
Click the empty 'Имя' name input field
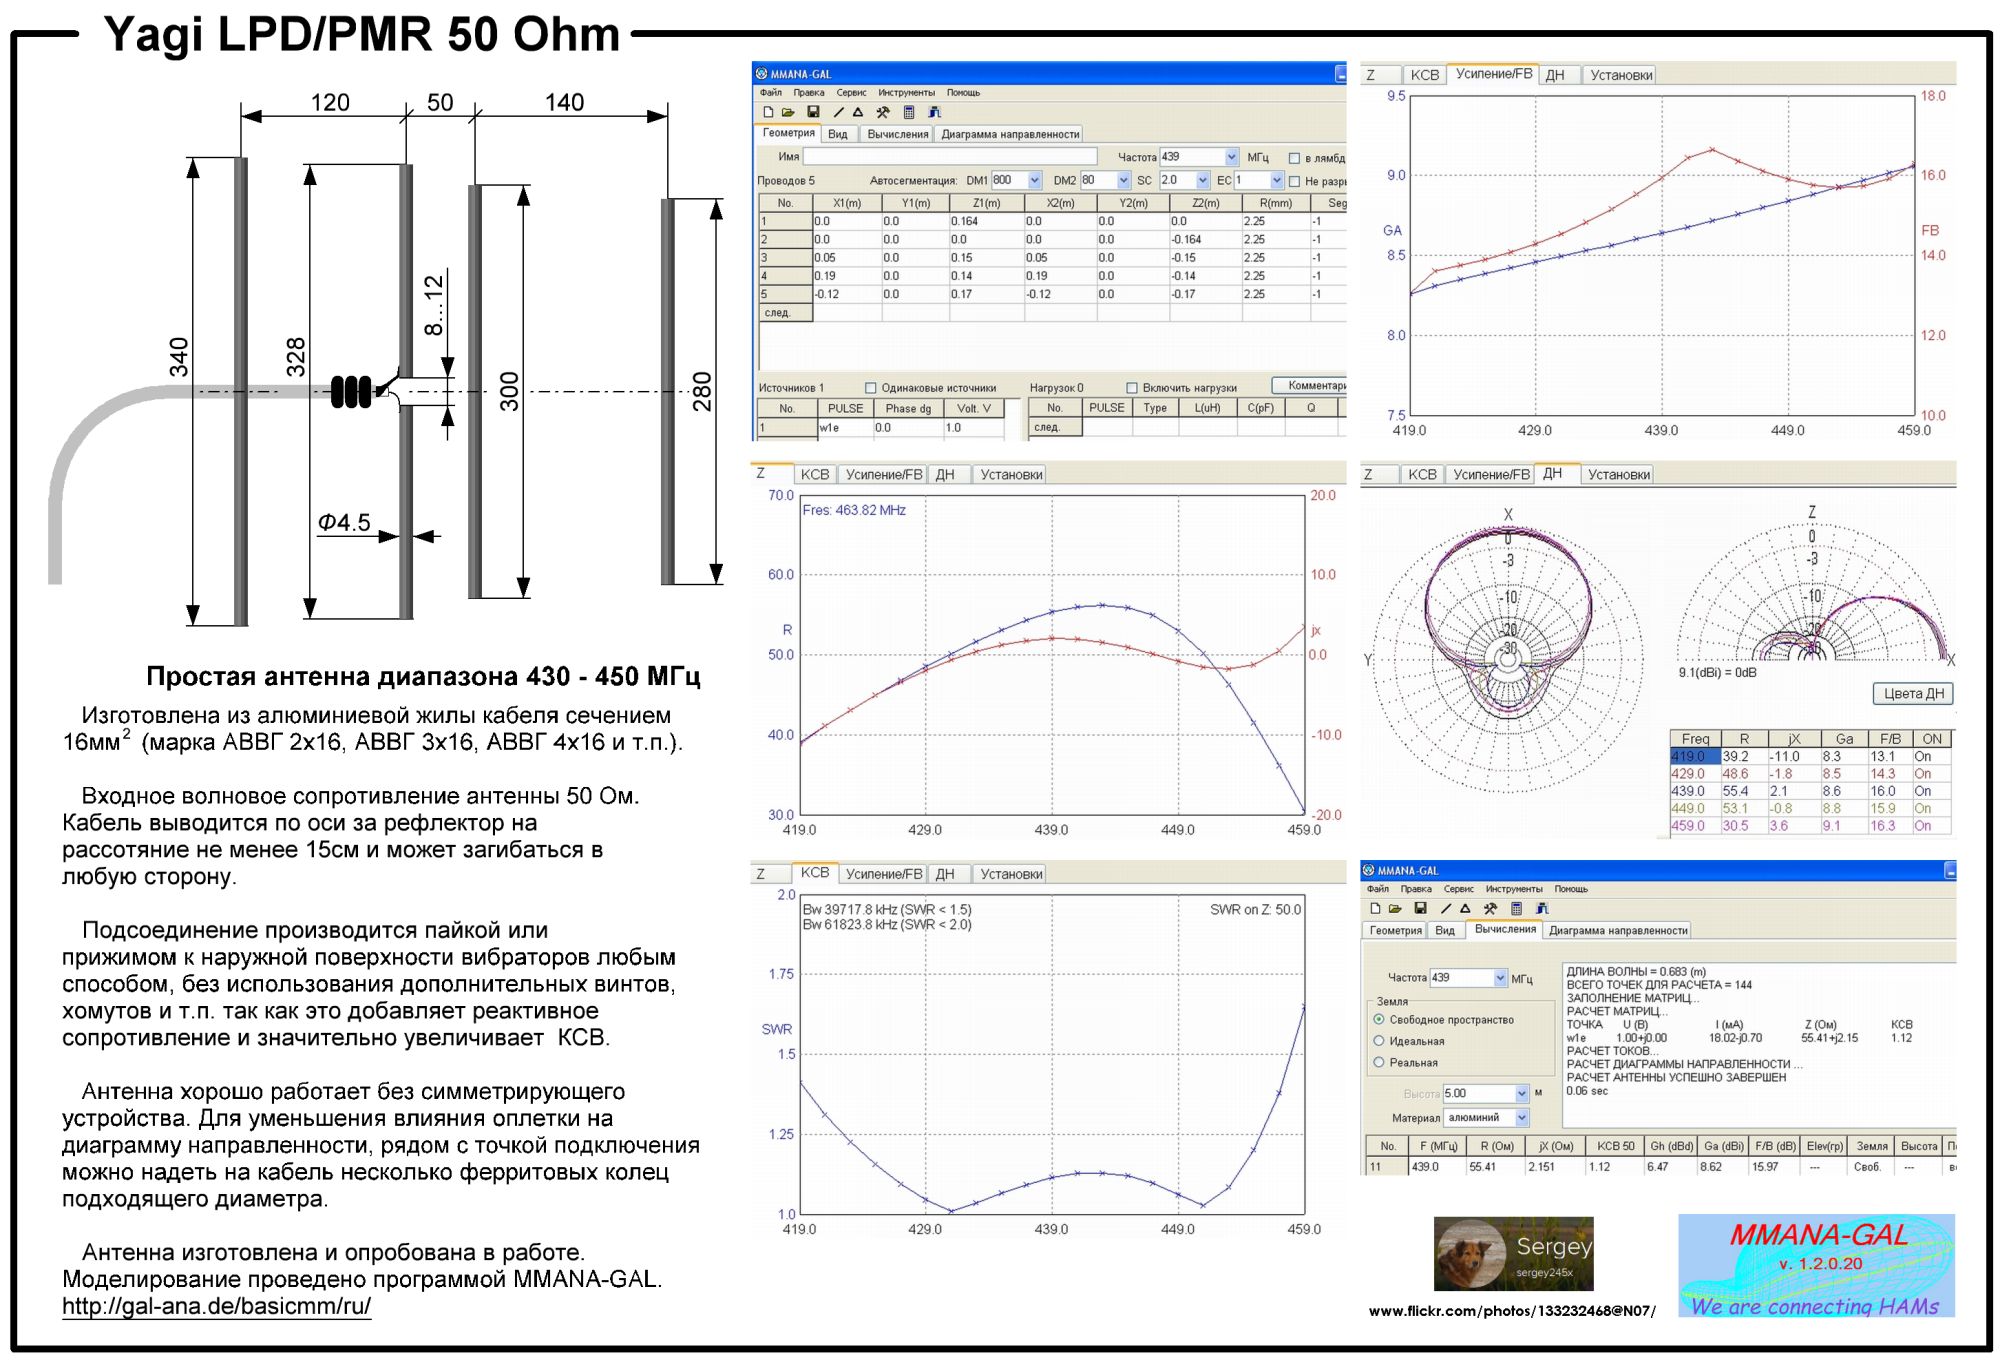point(949,157)
